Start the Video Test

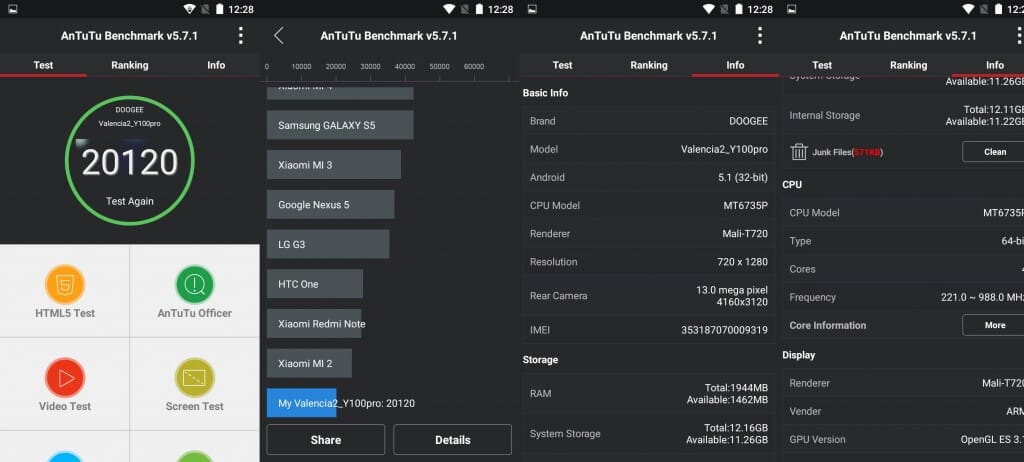click(65, 378)
